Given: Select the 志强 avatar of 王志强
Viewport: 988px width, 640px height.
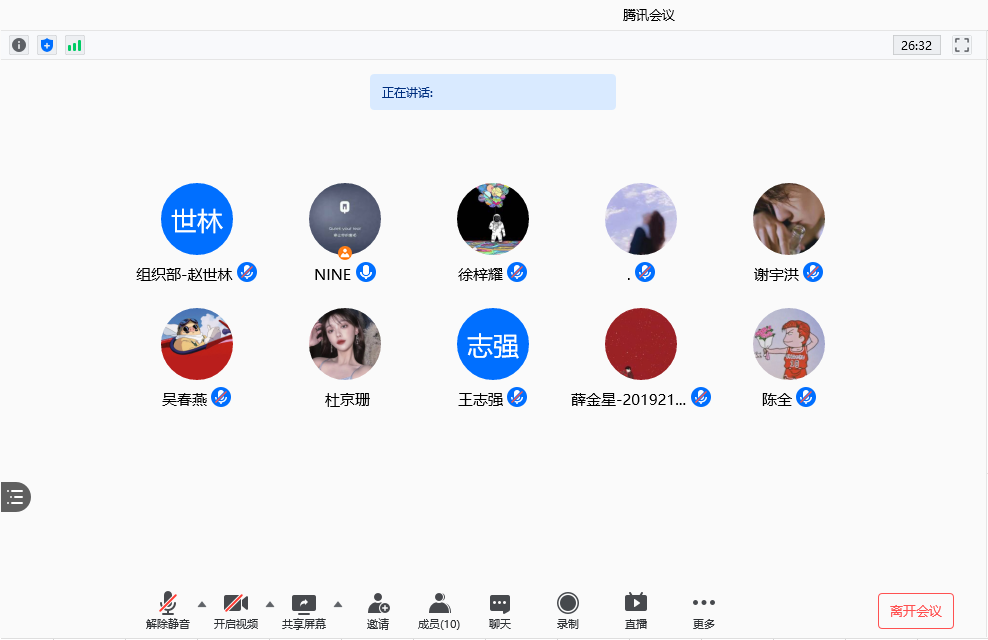Looking at the screenshot, I should [493, 344].
